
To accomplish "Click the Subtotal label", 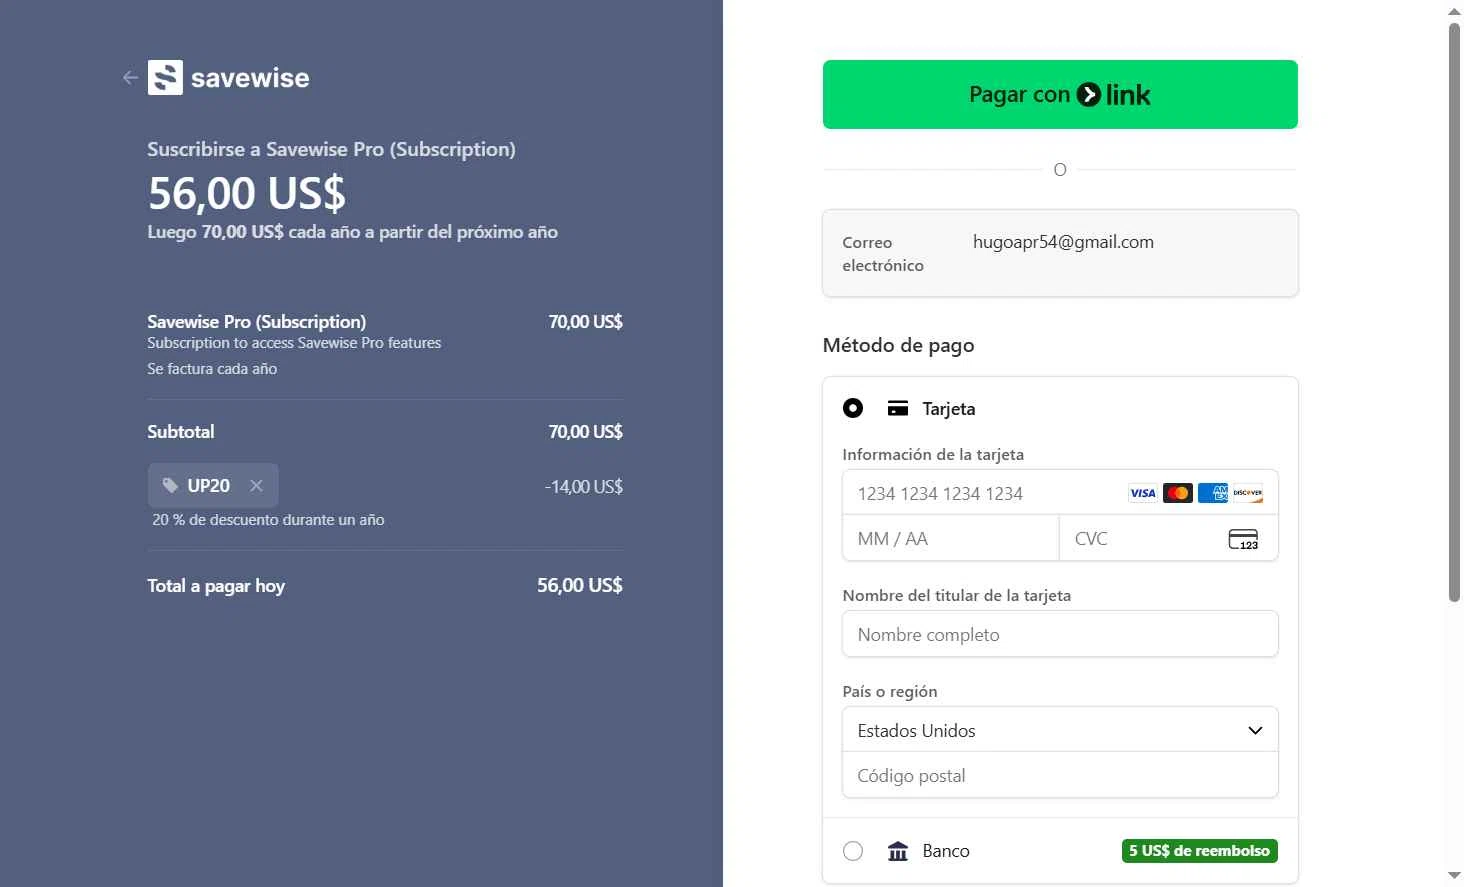I will [x=181, y=432].
